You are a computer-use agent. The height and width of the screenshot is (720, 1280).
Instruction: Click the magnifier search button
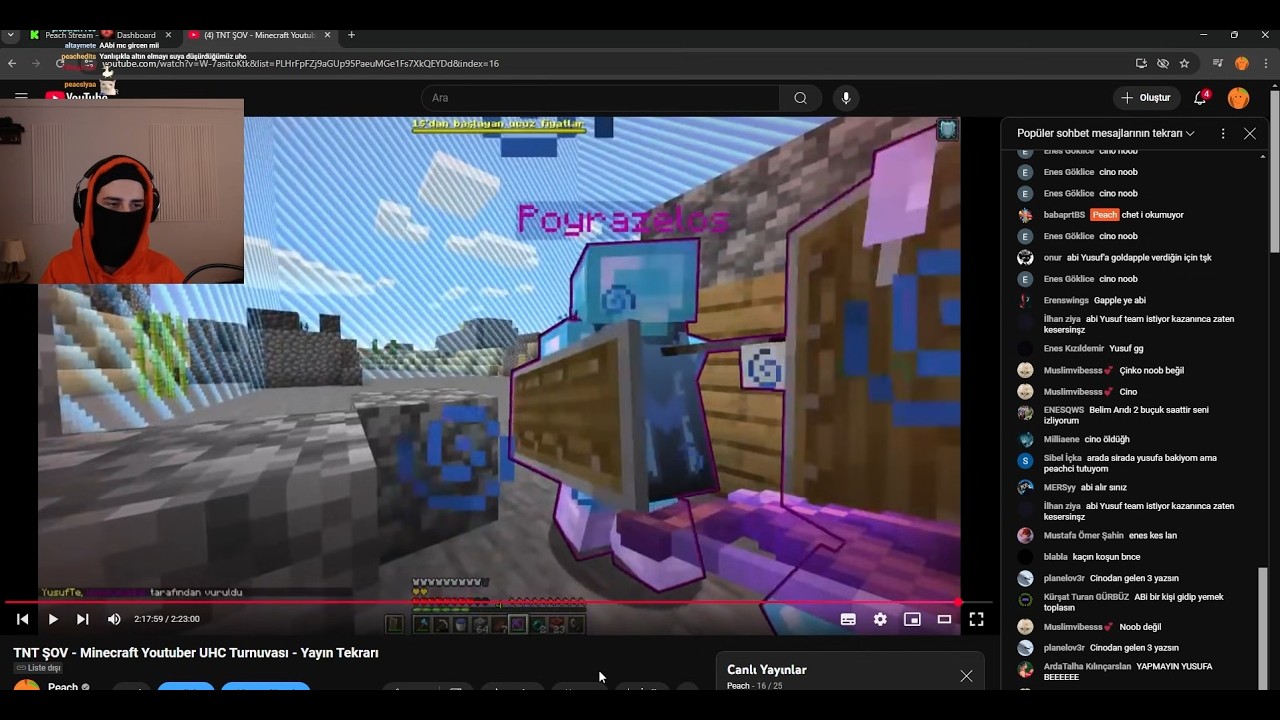(800, 98)
